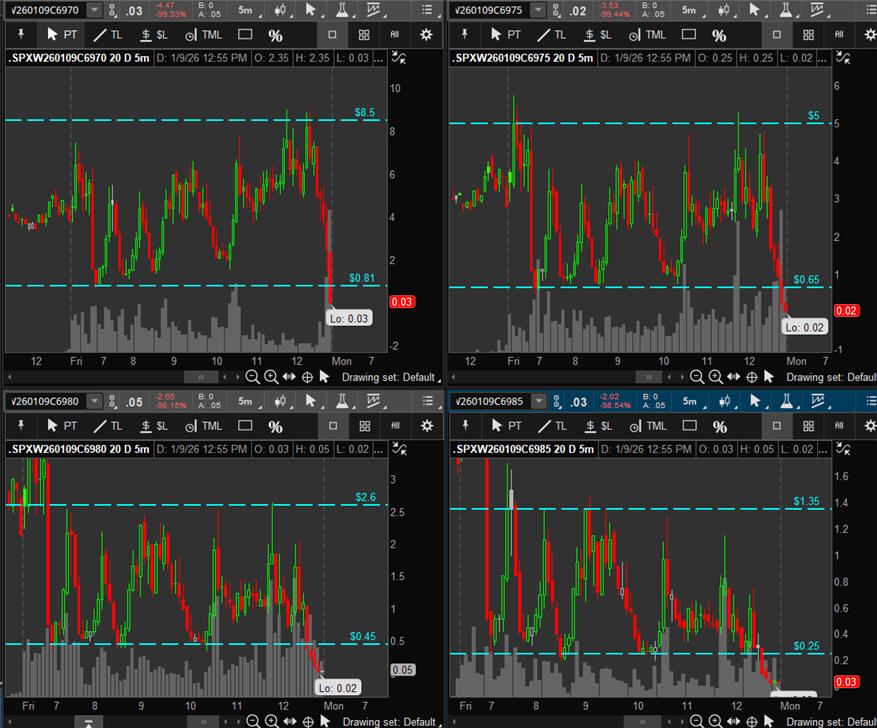Viewport: 877px width, 728px height.
Task: Switch to single-chart view in the C6980 toolbar
Action: click(x=332, y=426)
